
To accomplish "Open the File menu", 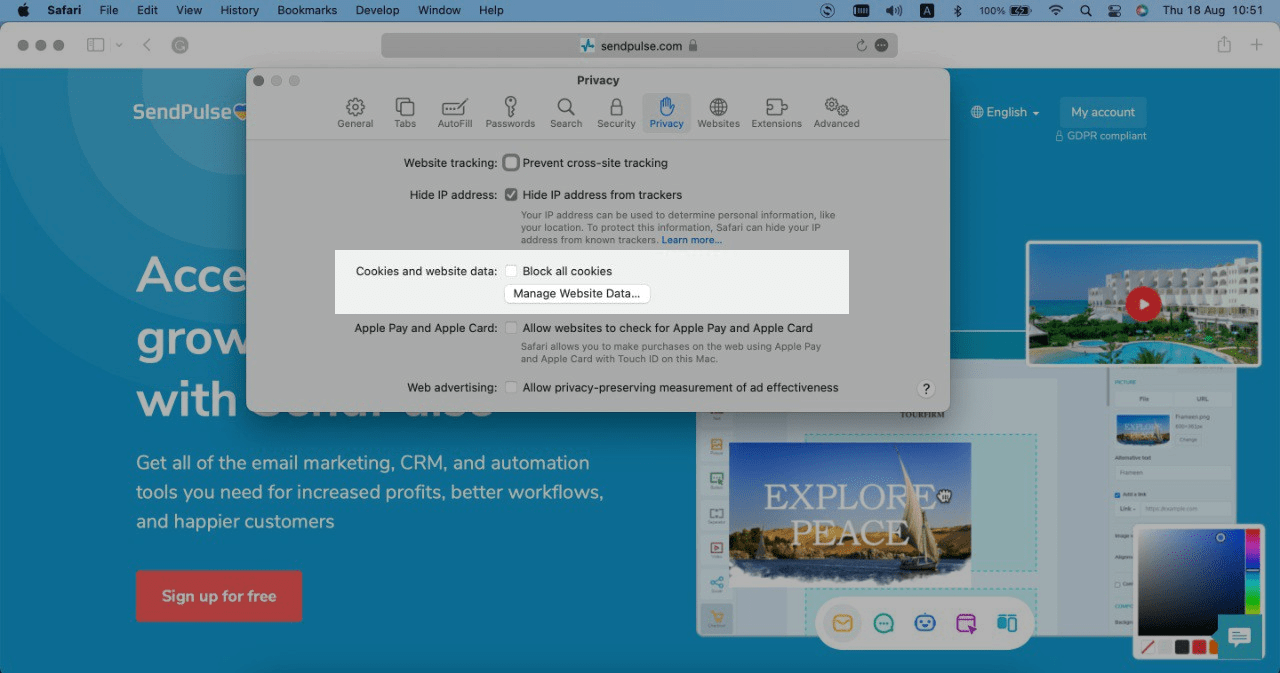I will (x=108, y=10).
